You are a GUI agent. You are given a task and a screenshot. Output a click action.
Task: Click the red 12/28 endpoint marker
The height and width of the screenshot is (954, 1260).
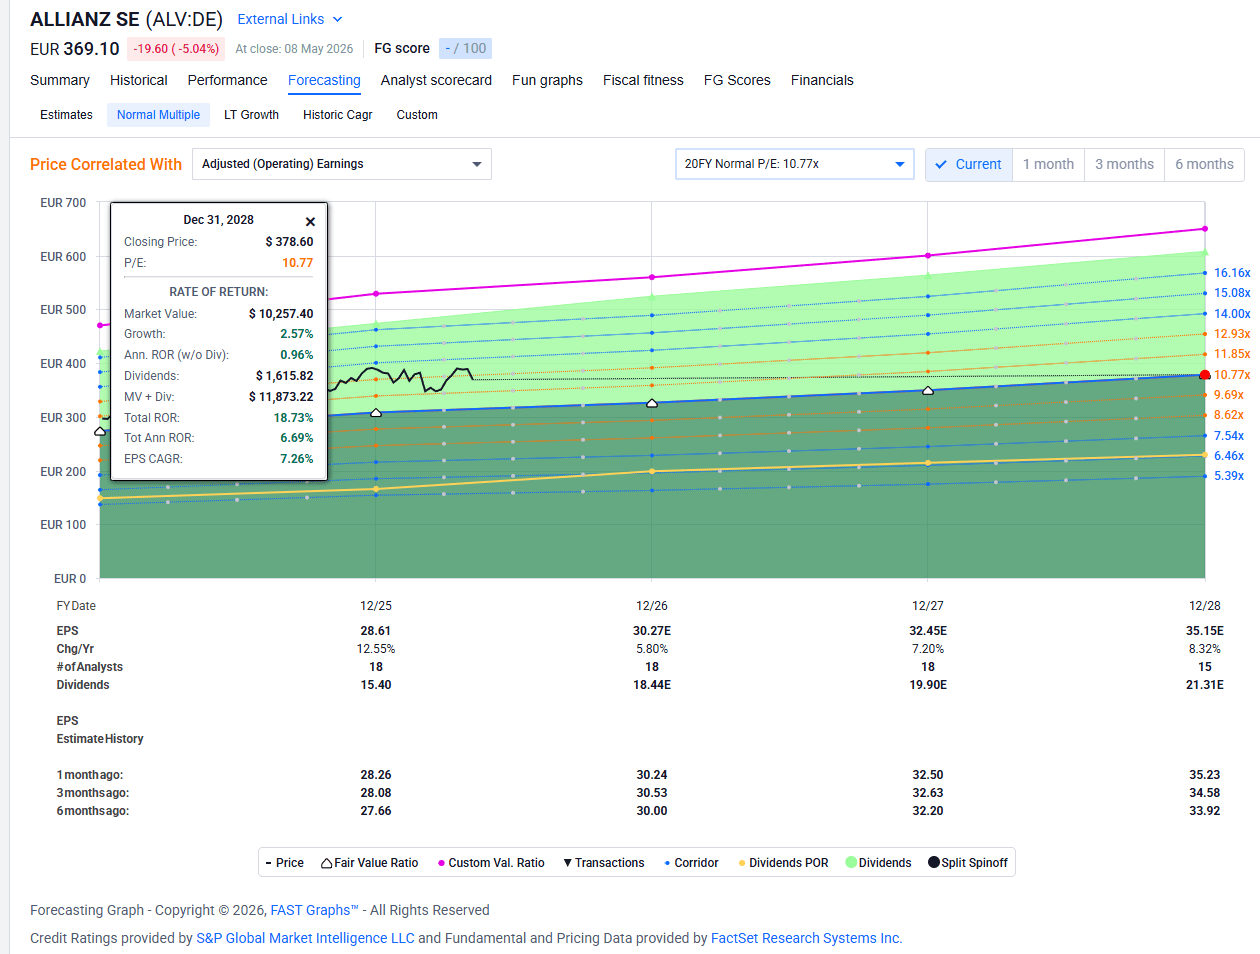coord(1204,375)
